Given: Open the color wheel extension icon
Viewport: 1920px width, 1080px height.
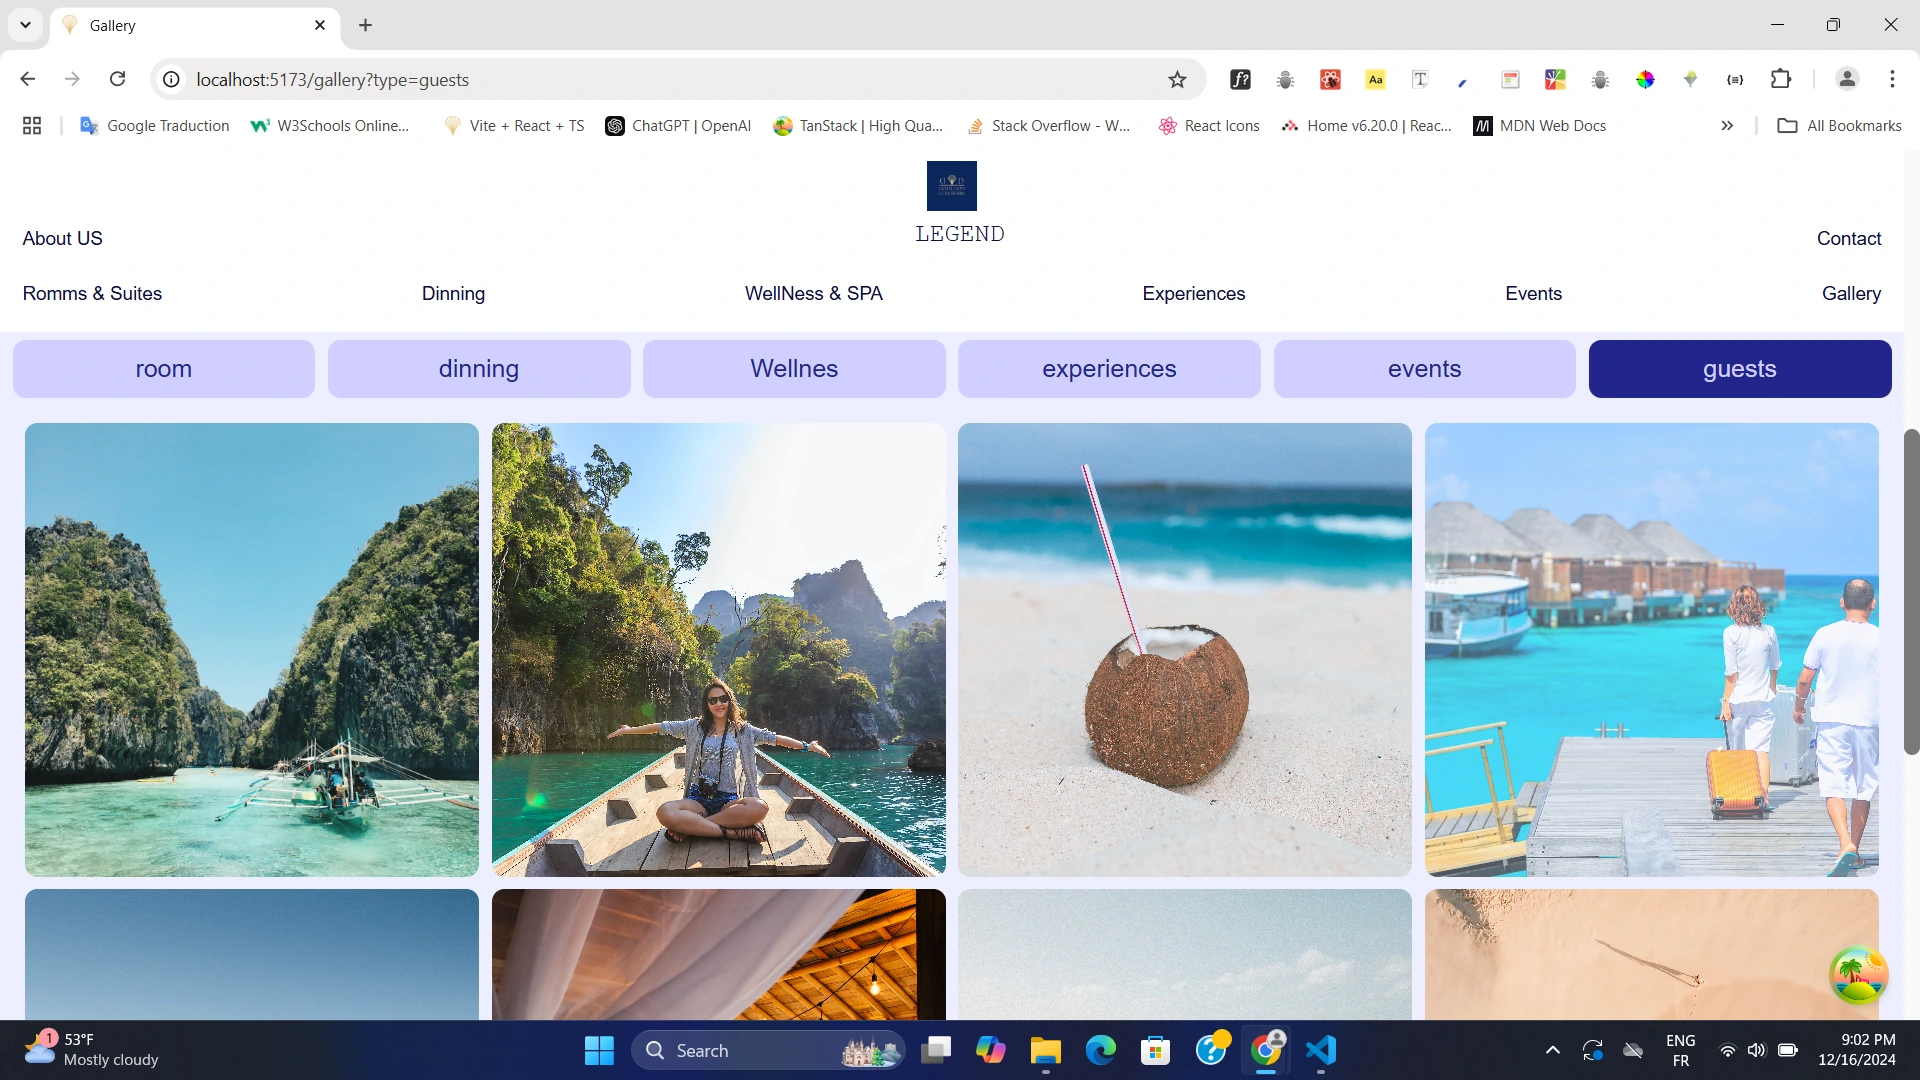Looking at the screenshot, I should (x=1645, y=80).
